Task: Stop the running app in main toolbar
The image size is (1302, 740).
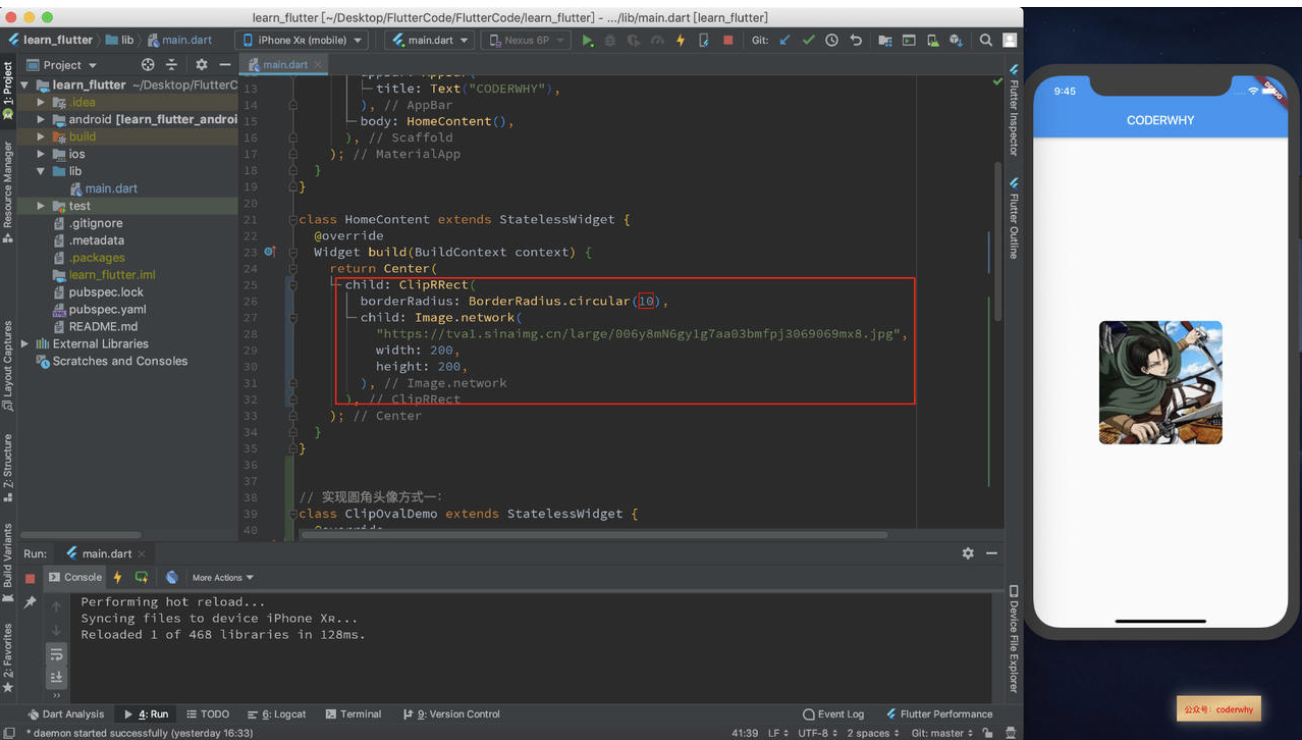Action: [728, 40]
